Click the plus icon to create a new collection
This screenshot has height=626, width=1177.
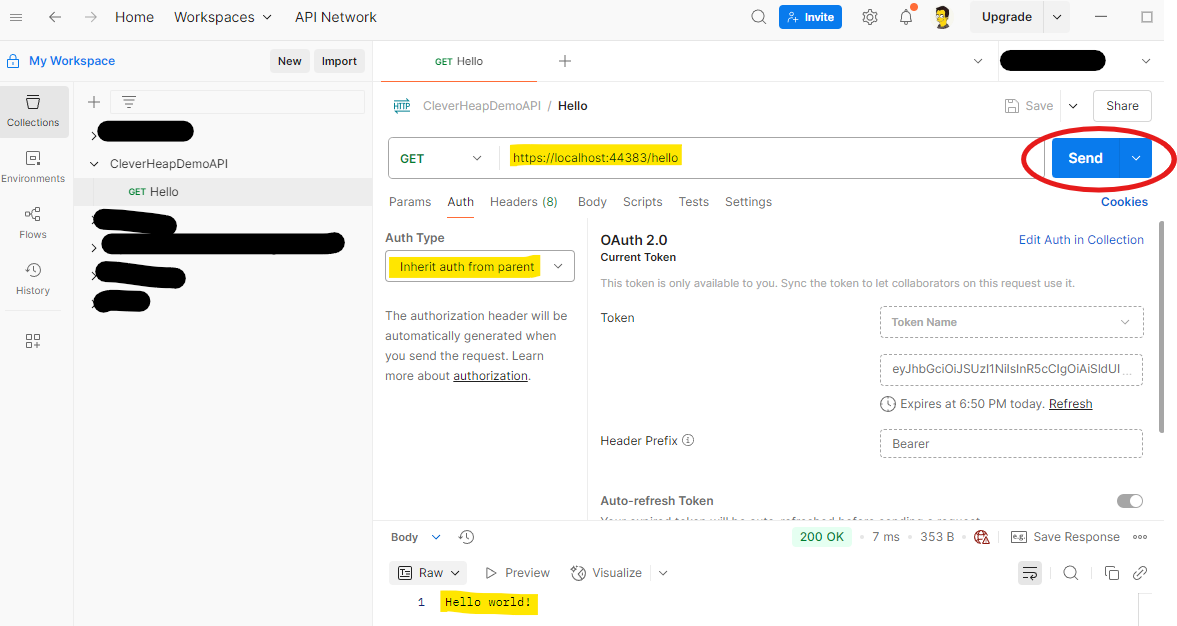point(93,101)
